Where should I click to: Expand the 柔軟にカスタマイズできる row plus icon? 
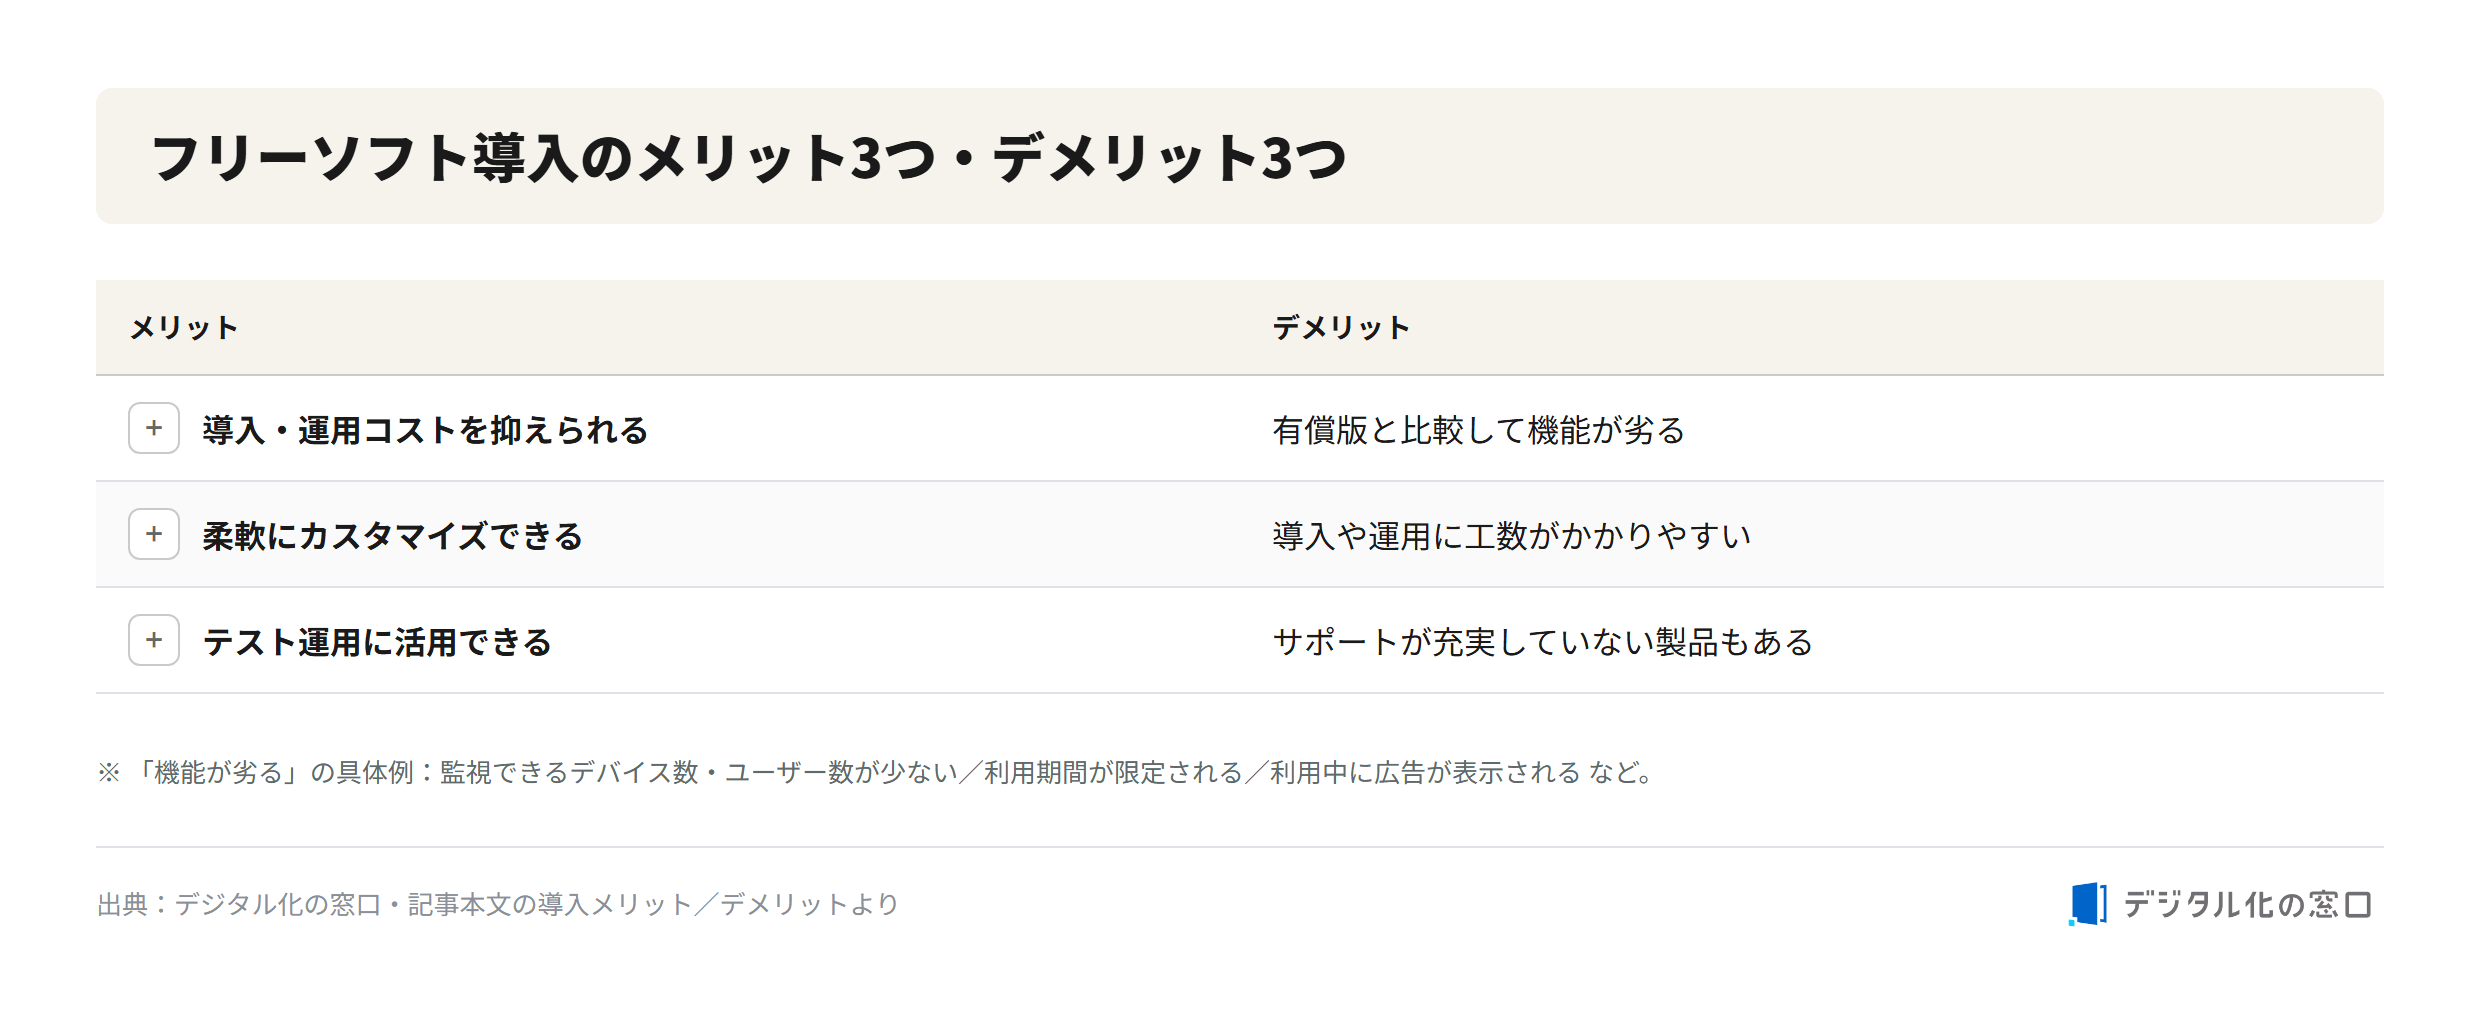tap(154, 534)
